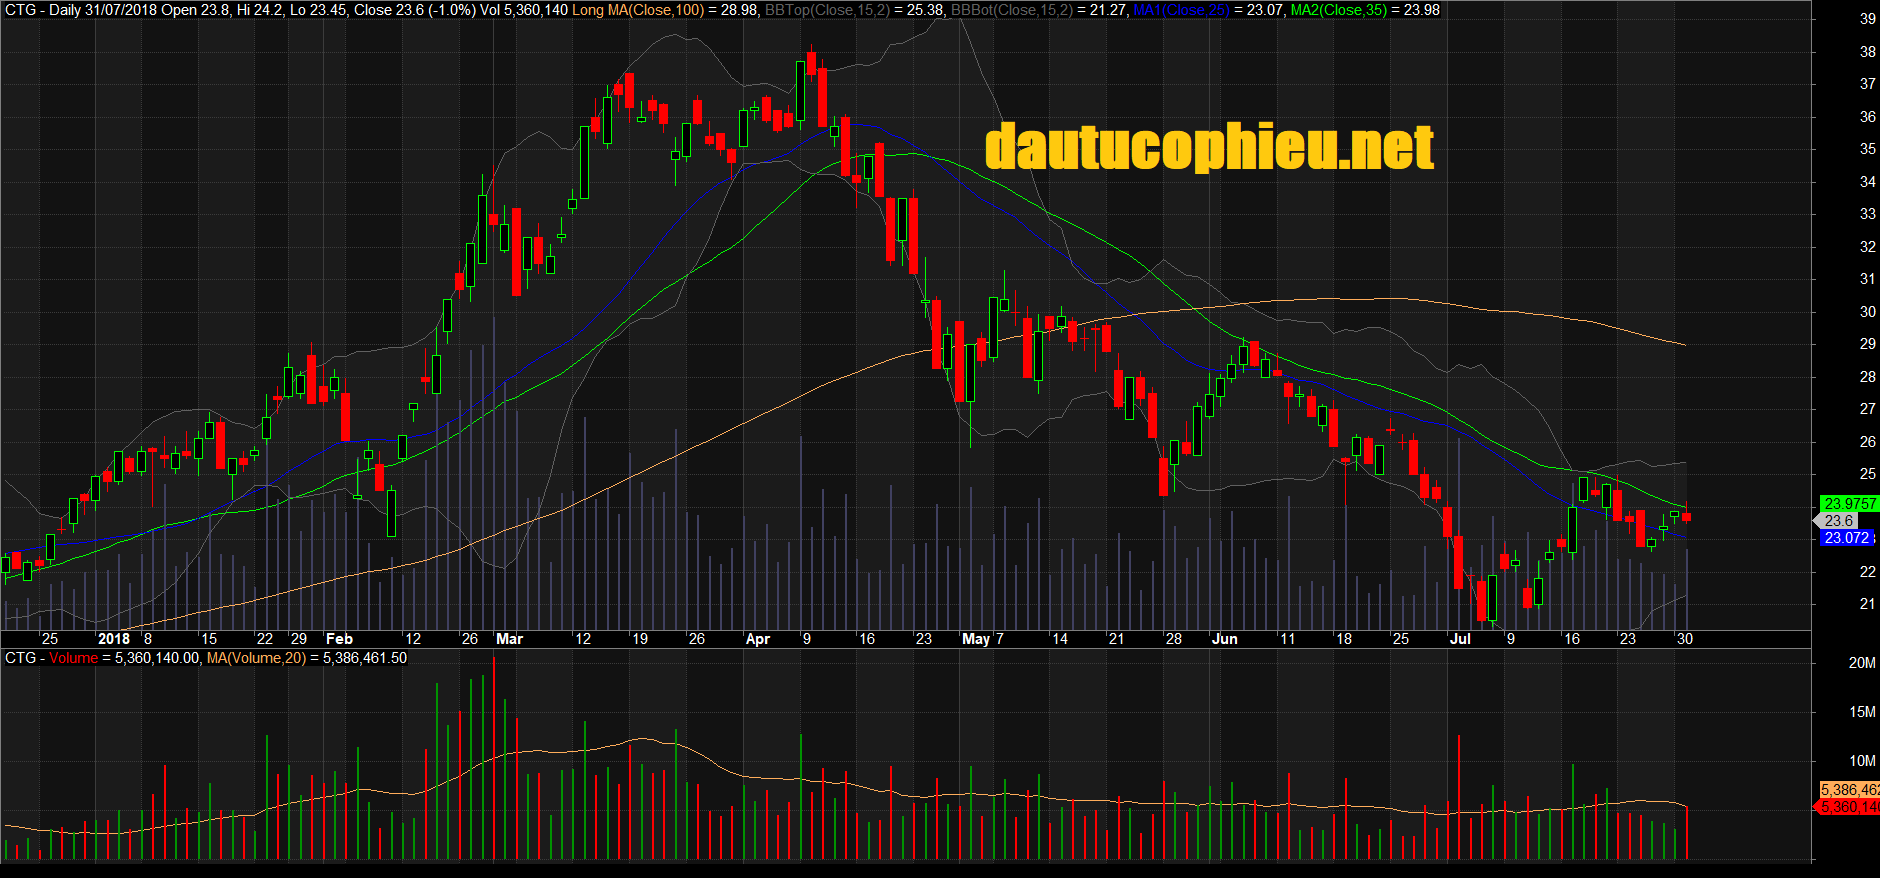Select the BBTop(Close,15,2) indicator label
This screenshot has width=1880, height=878.
[826, 10]
